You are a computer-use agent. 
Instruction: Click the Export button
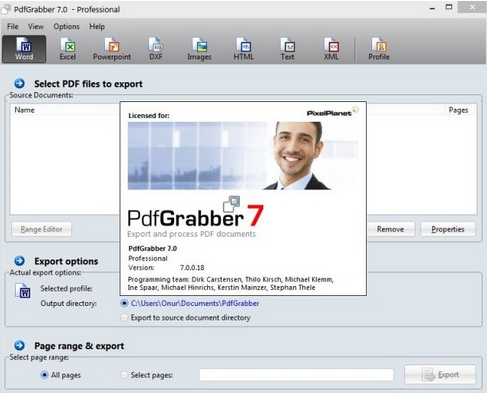(x=440, y=375)
